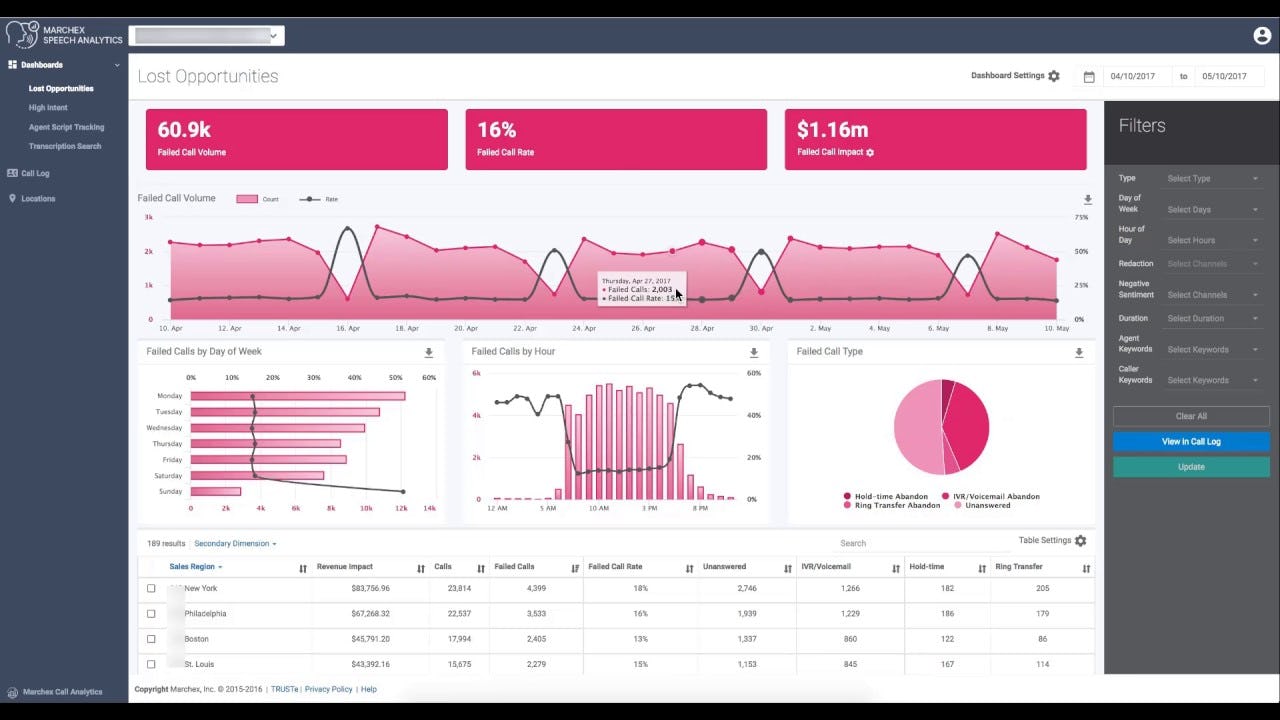Open the Select Type filter dropdown
Viewport: 1280px width, 720px height.
click(x=1212, y=178)
